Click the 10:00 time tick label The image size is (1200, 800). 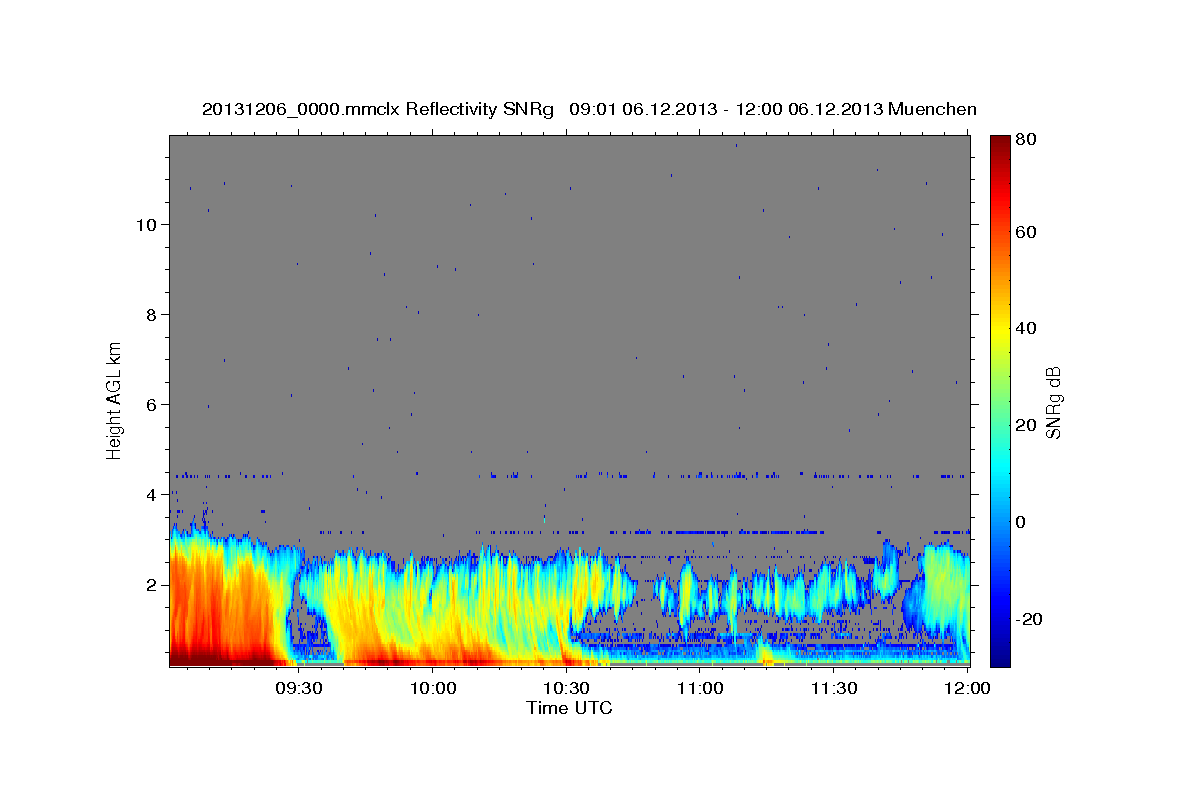[x=433, y=688]
